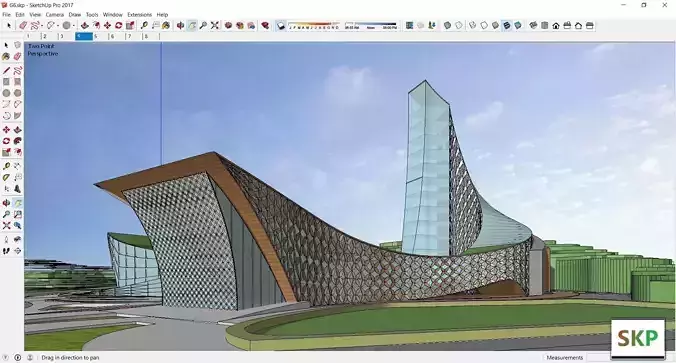Image resolution: width=676 pixels, height=363 pixels.
Task: Enable Wireframe face style
Action: click(x=473, y=25)
